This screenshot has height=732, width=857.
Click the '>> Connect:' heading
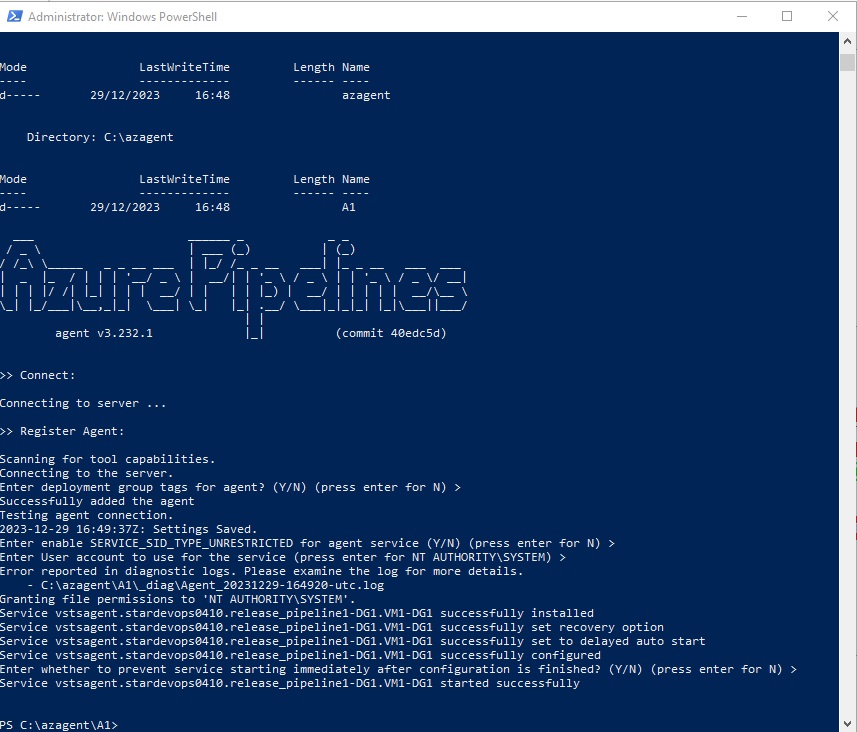(x=38, y=375)
